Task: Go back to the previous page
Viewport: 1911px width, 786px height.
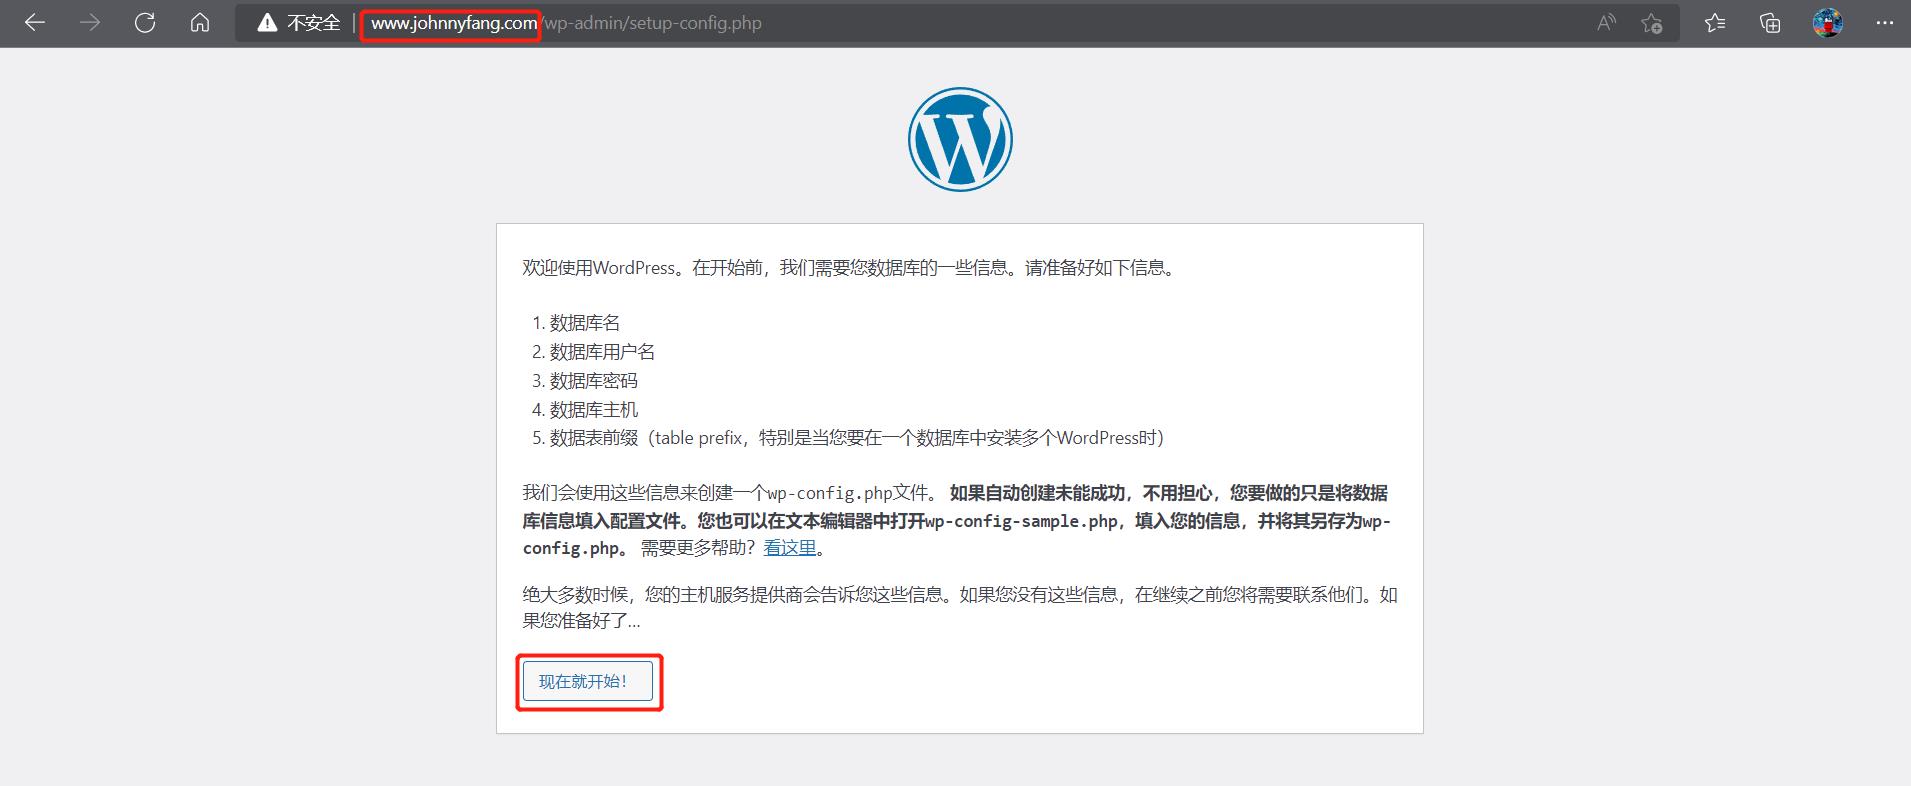Action: click(x=35, y=23)
